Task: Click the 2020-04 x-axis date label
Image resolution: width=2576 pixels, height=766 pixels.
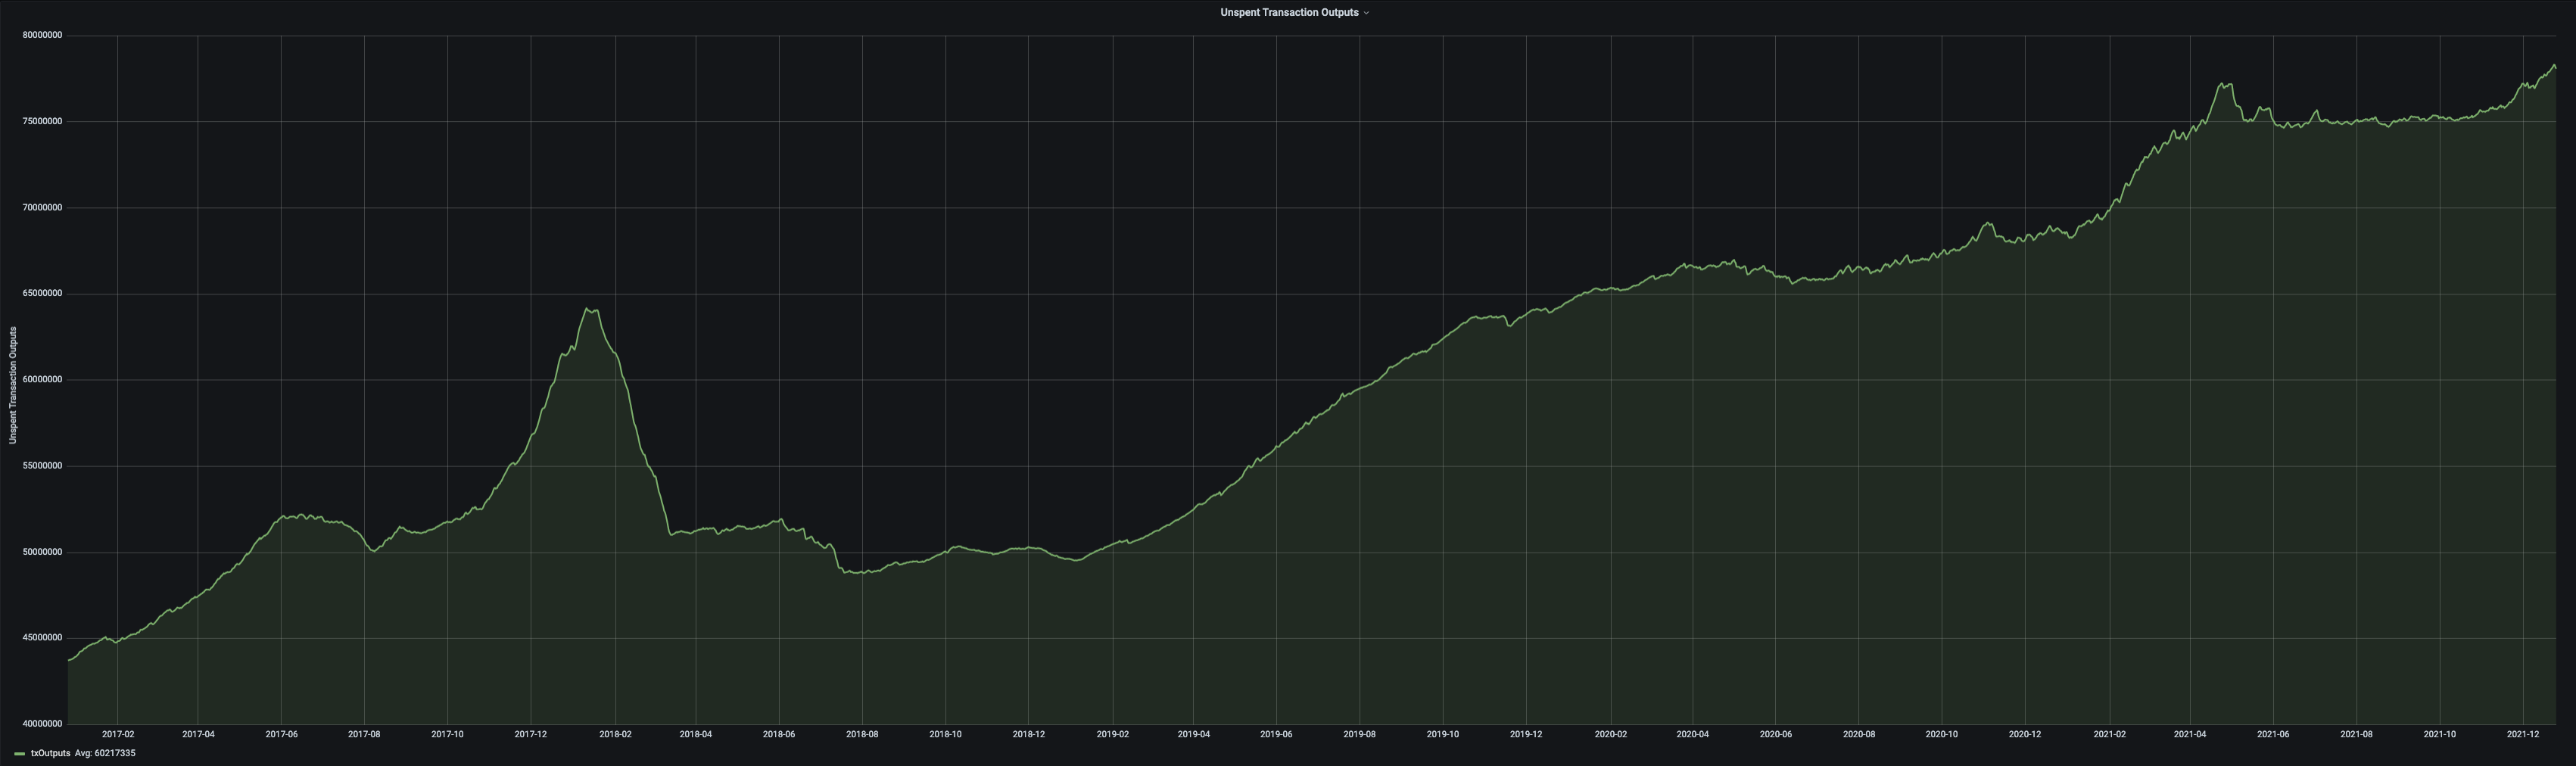Action: pyautogui.click(x=1692, y=734)
